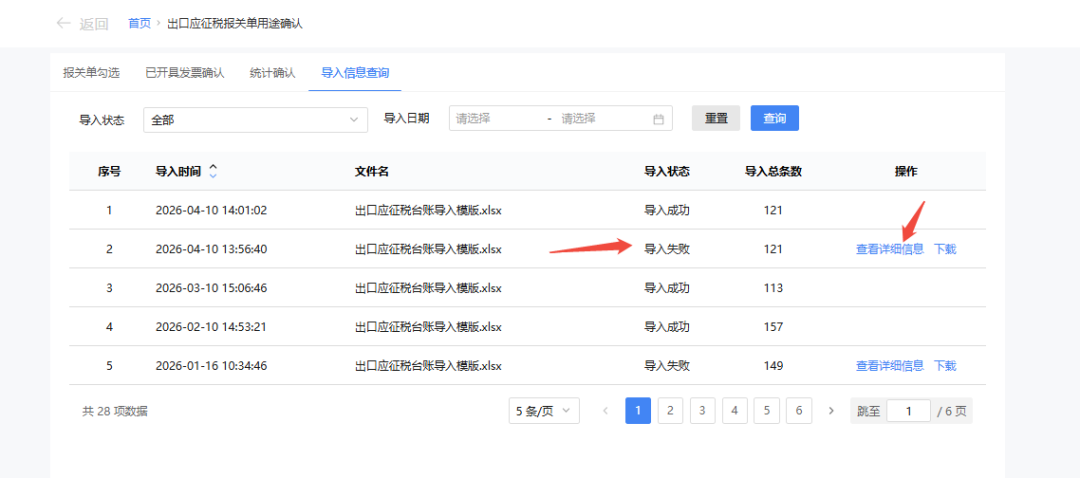The width and height of the screenshot is (1080, 478).
Task: Click the timestamp 2026-04-10 14:01:02
Action: pyautogui.click(x=211, y=210)
